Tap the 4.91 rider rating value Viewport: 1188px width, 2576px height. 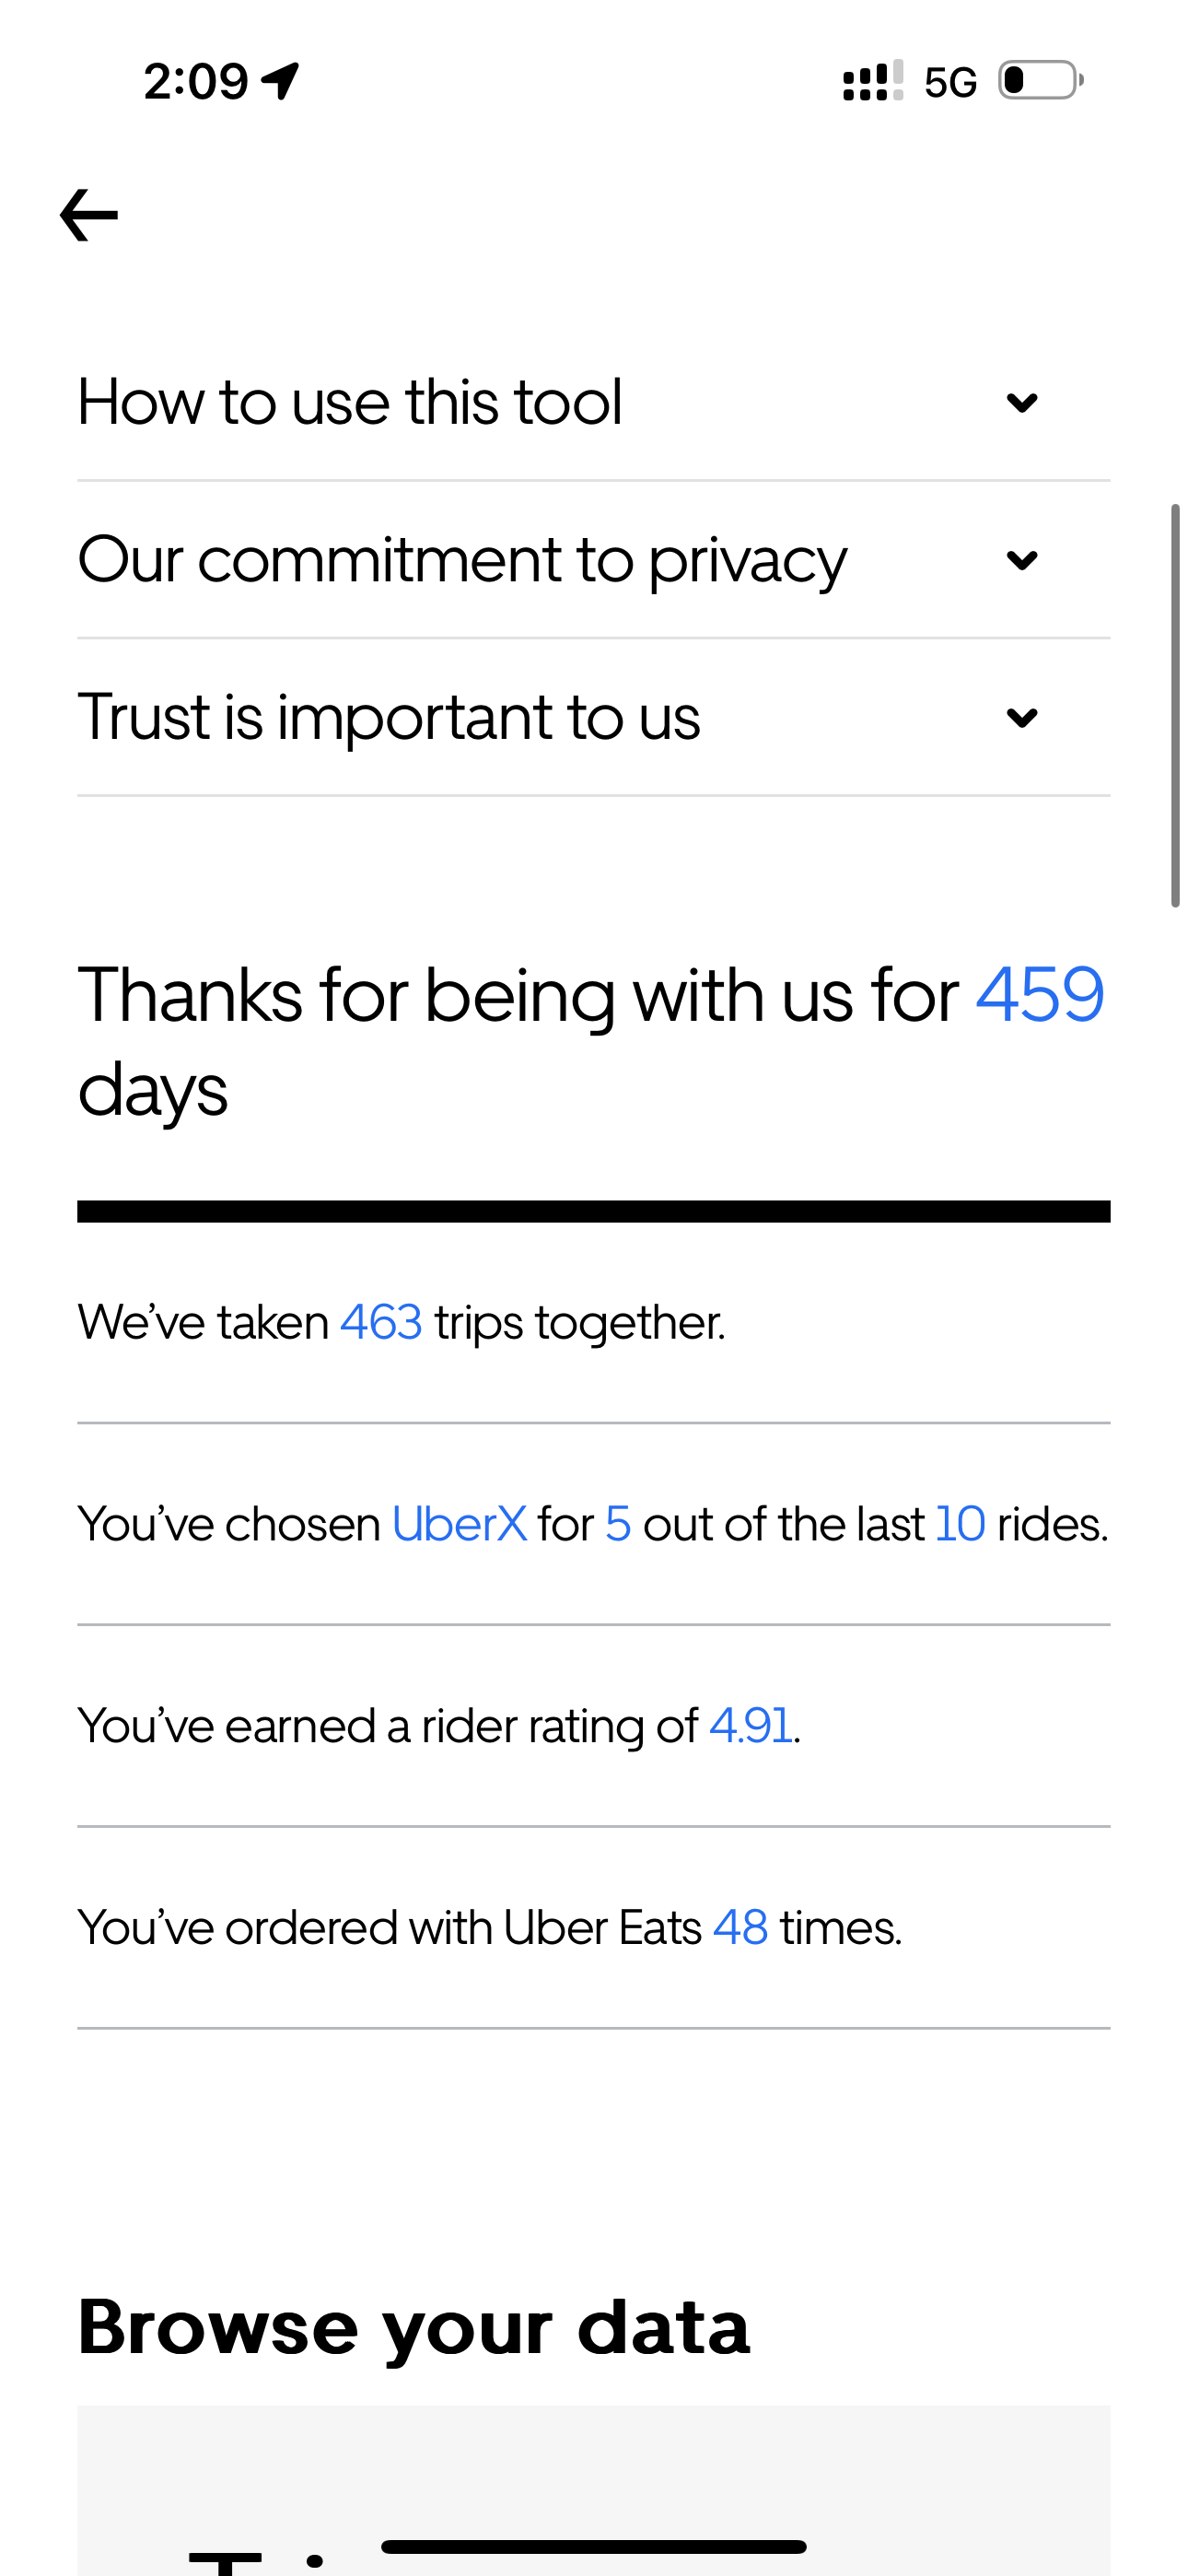pos(751,1726)
